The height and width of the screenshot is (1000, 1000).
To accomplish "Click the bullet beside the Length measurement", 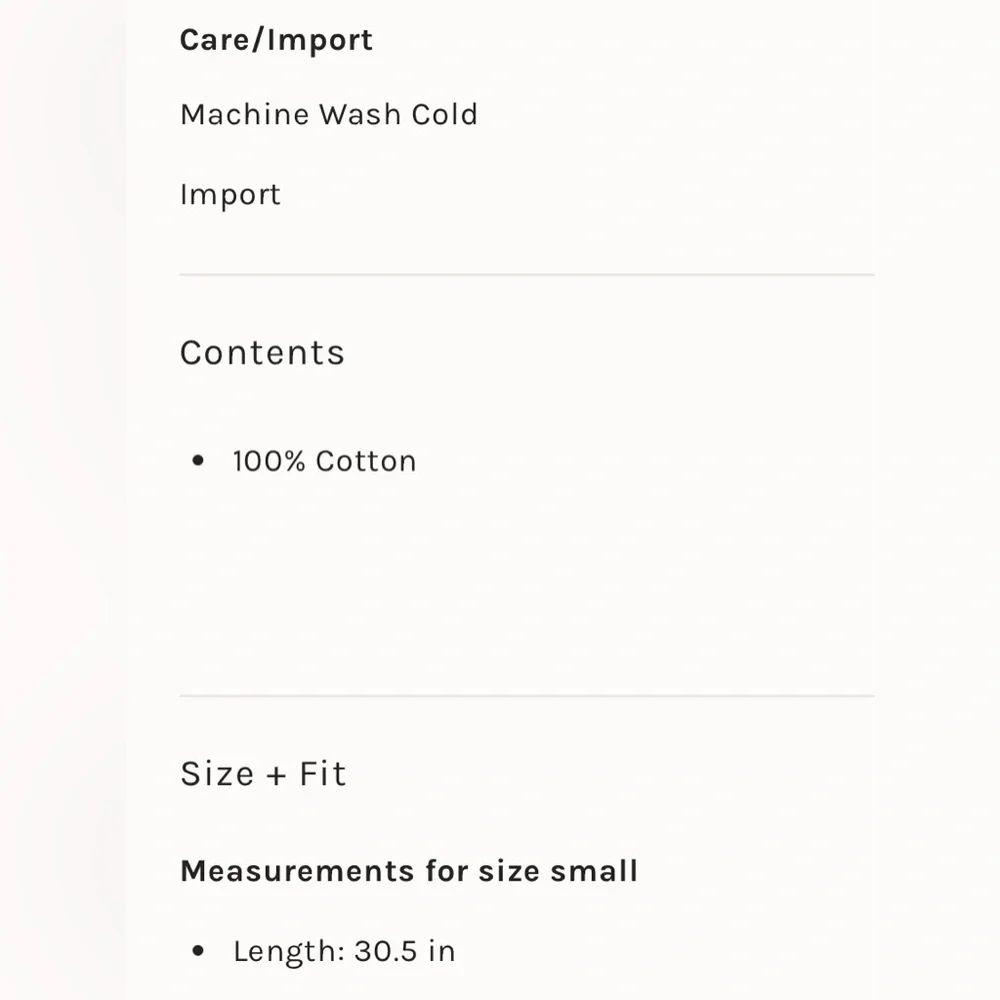I will (x=198, y=951).
